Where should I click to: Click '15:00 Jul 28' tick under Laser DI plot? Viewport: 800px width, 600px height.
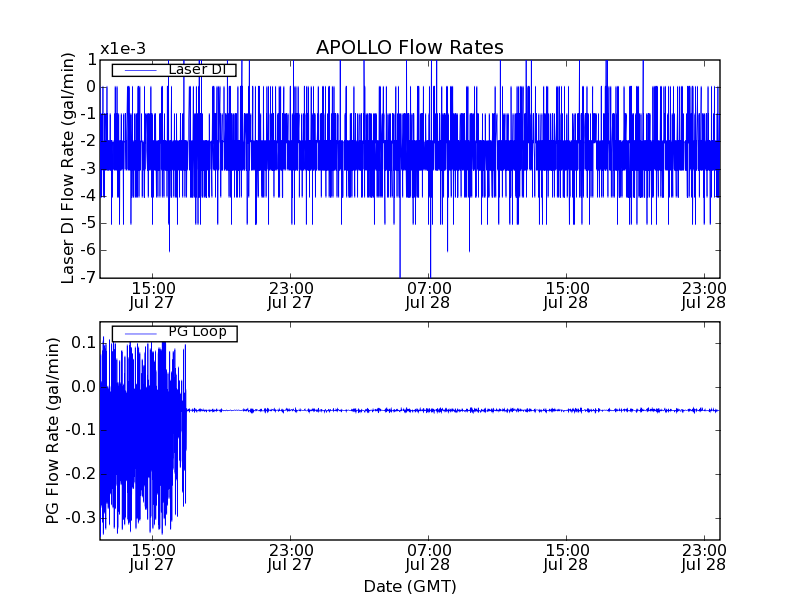coord(566,296)
